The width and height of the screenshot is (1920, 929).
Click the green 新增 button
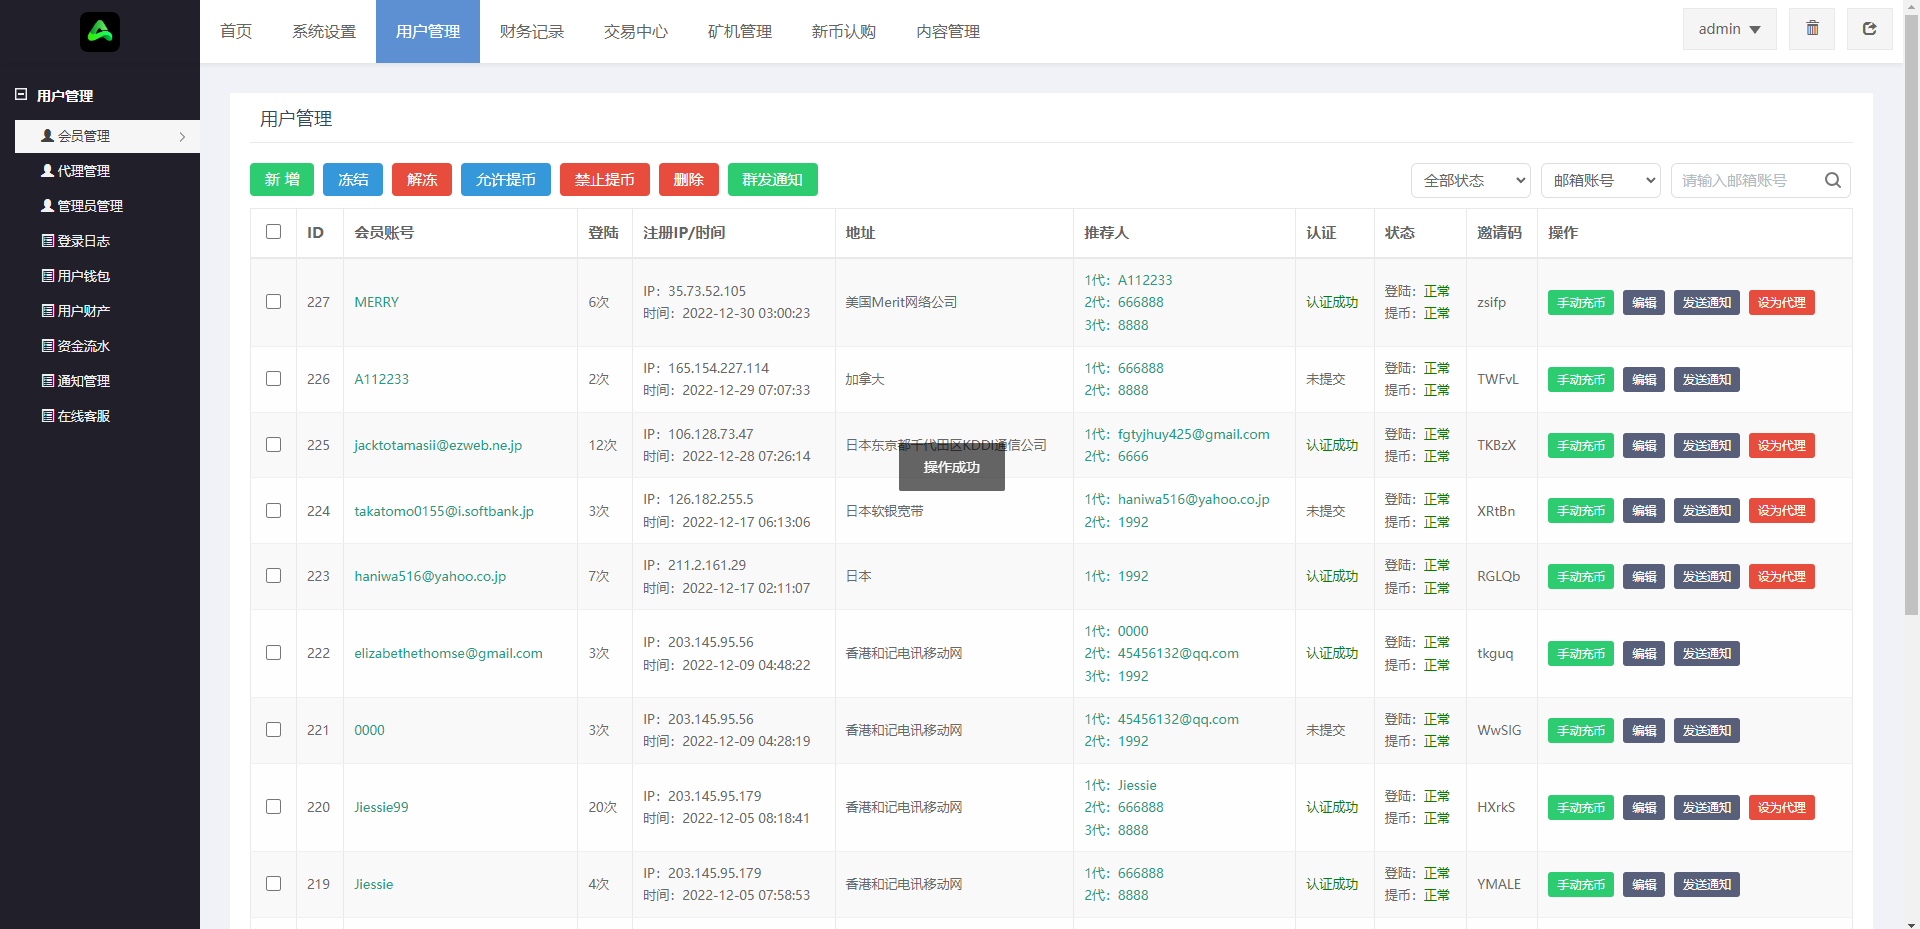pos(282,180)
